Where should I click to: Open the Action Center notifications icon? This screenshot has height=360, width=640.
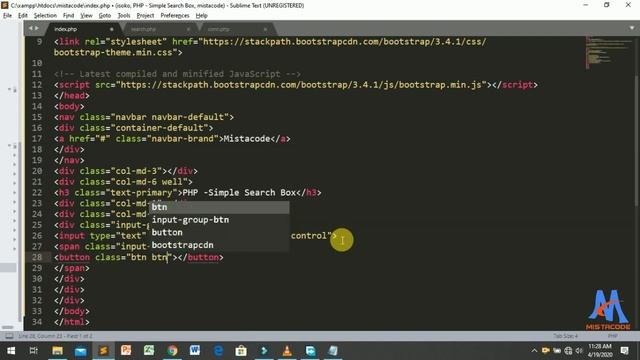pos(624,351)
